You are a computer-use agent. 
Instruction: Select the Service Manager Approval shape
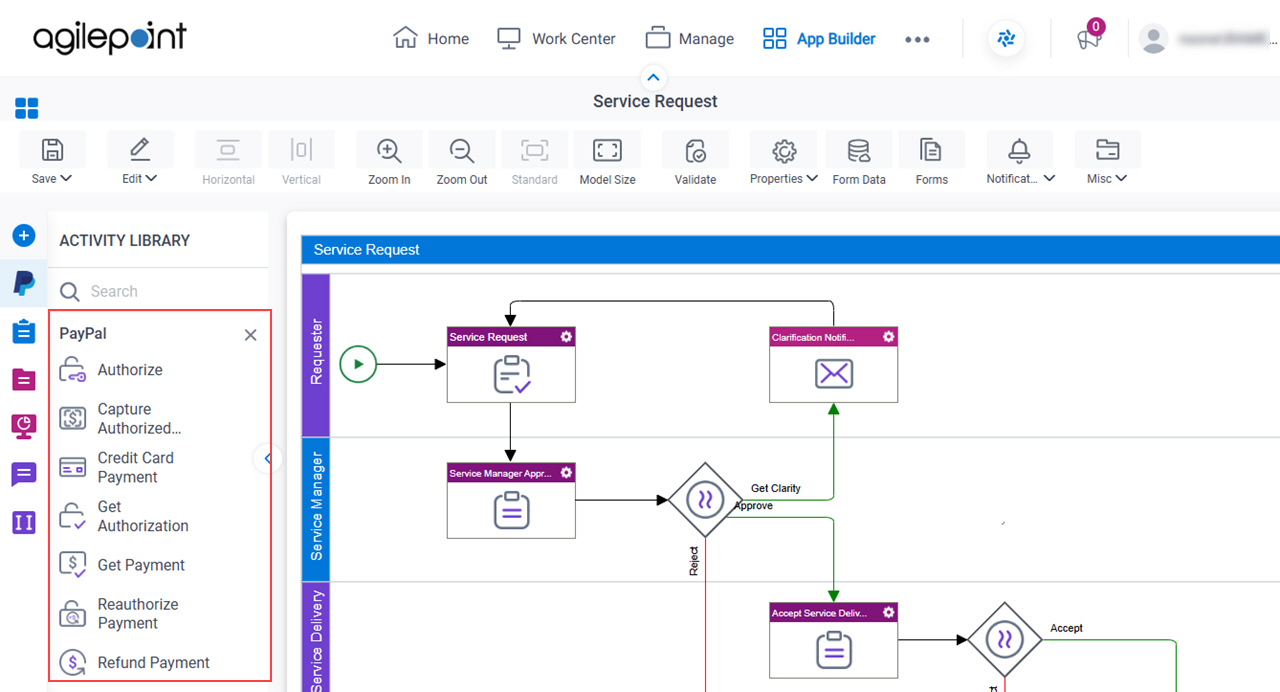tap(511, 501)
